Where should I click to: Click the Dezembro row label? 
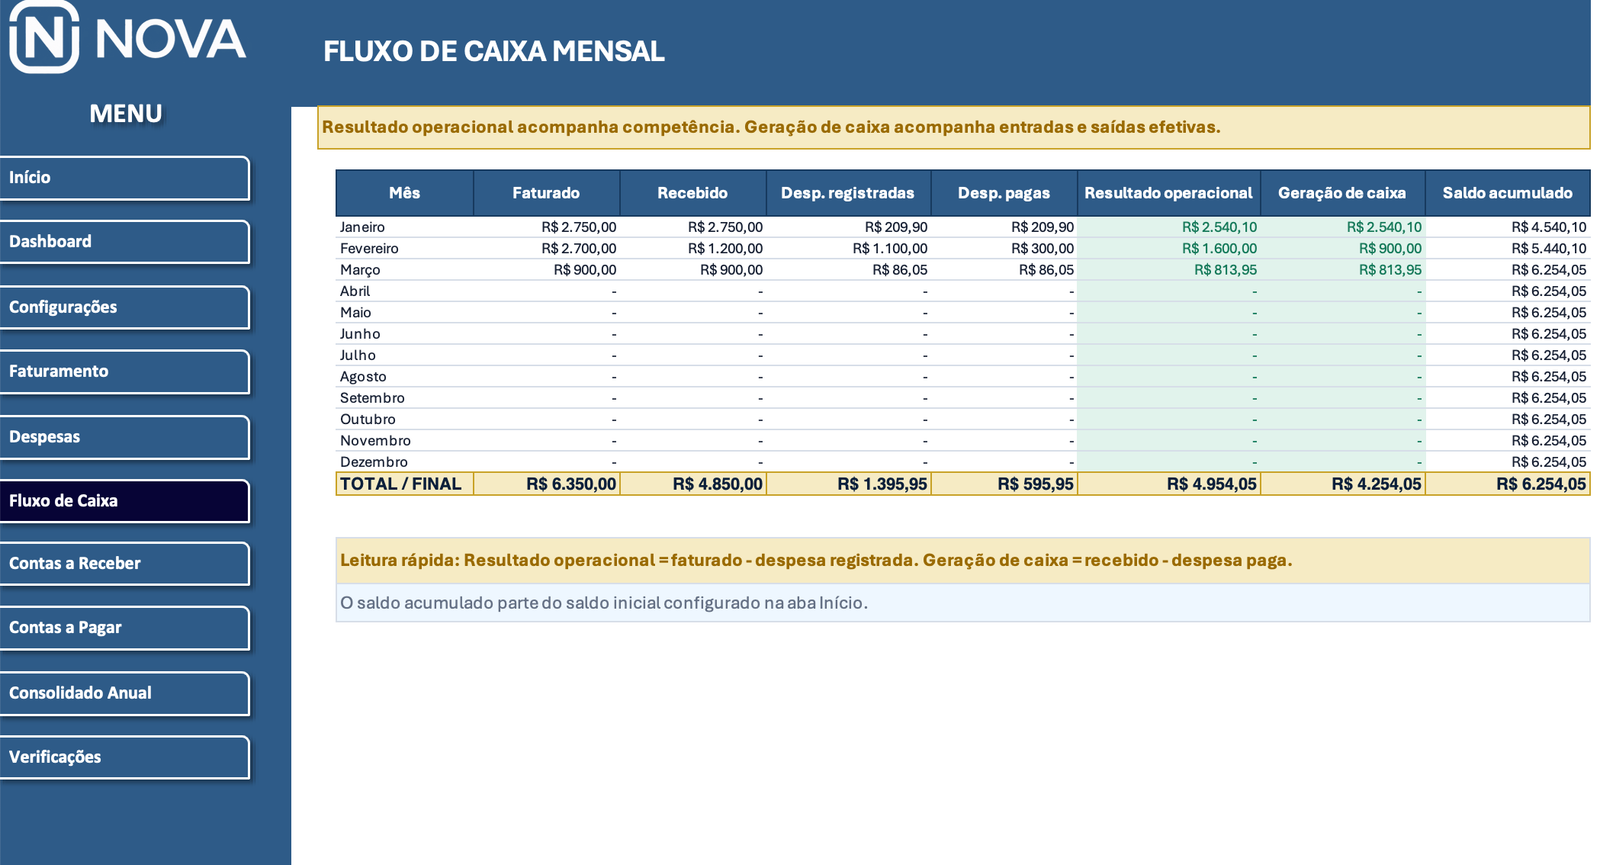click(x=374, y=462)
